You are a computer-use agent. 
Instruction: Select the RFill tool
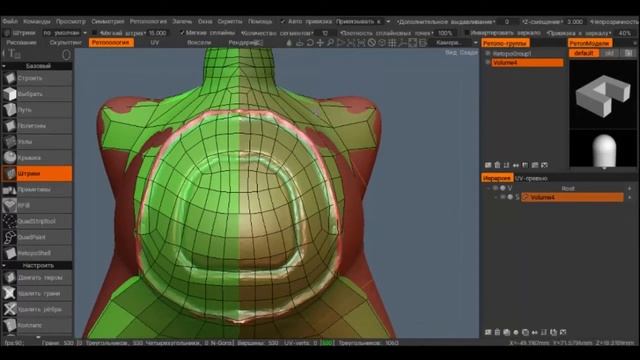(x=37, y=205)
